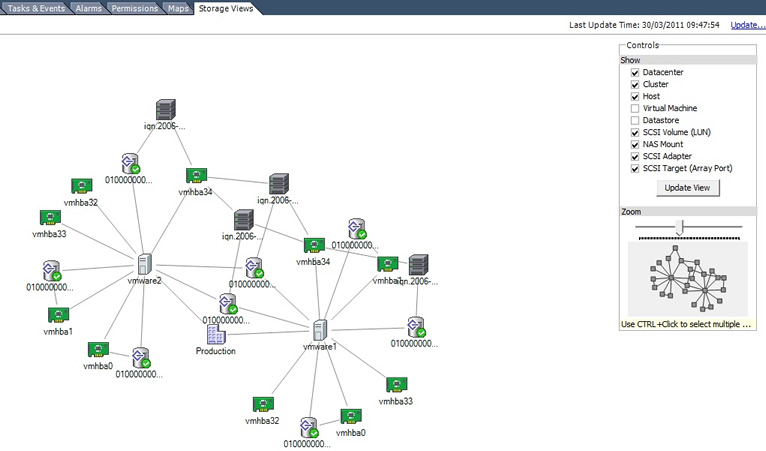The height and width of the screenshot is (451, 766).
Task: Click the vmhba33 adapter near vmware2
Action: (x=51, y=218)
